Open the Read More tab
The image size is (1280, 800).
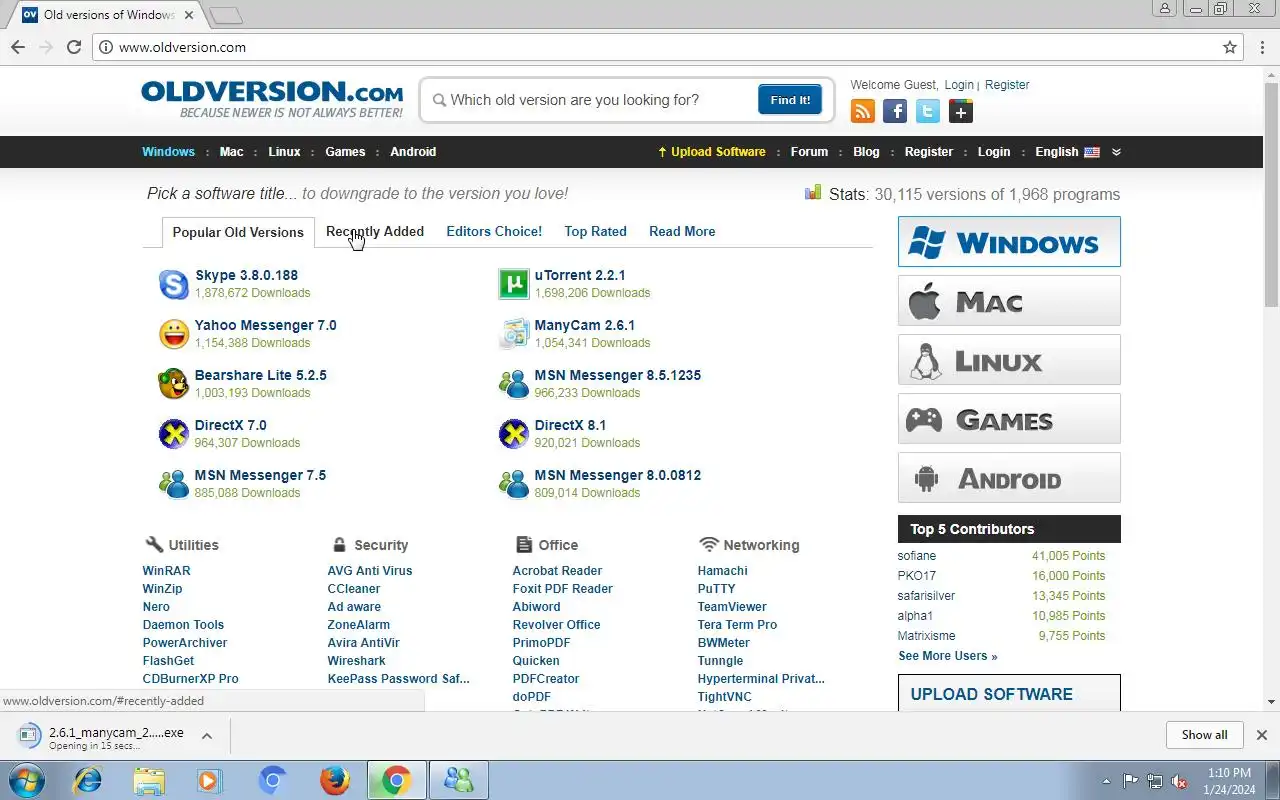coord(682,231)
